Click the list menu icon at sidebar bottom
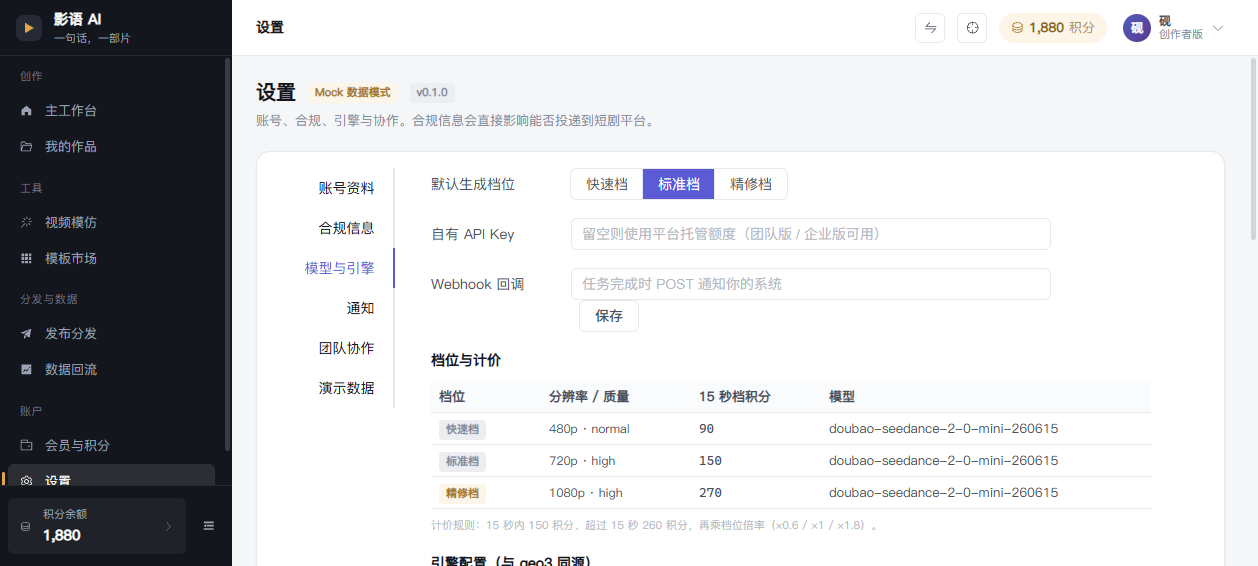This screenshot has height=566, width=1258. (209, 526)
